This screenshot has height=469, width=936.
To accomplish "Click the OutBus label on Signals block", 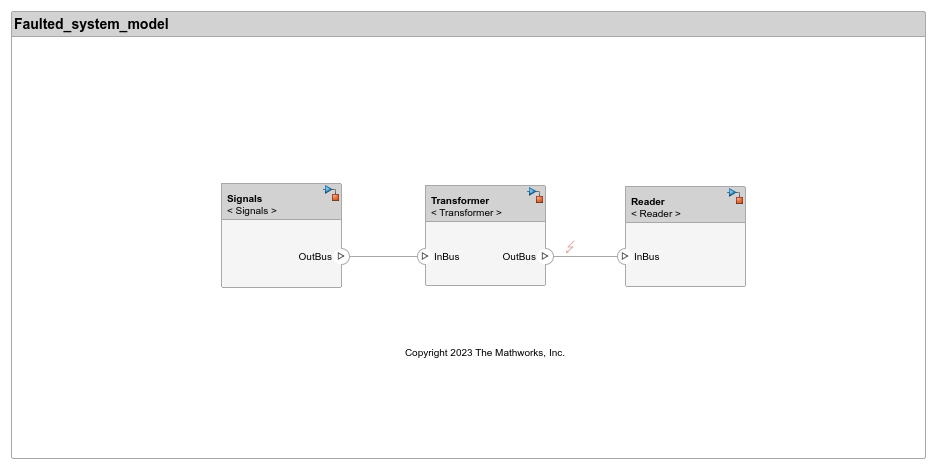I will coord(315,257).
